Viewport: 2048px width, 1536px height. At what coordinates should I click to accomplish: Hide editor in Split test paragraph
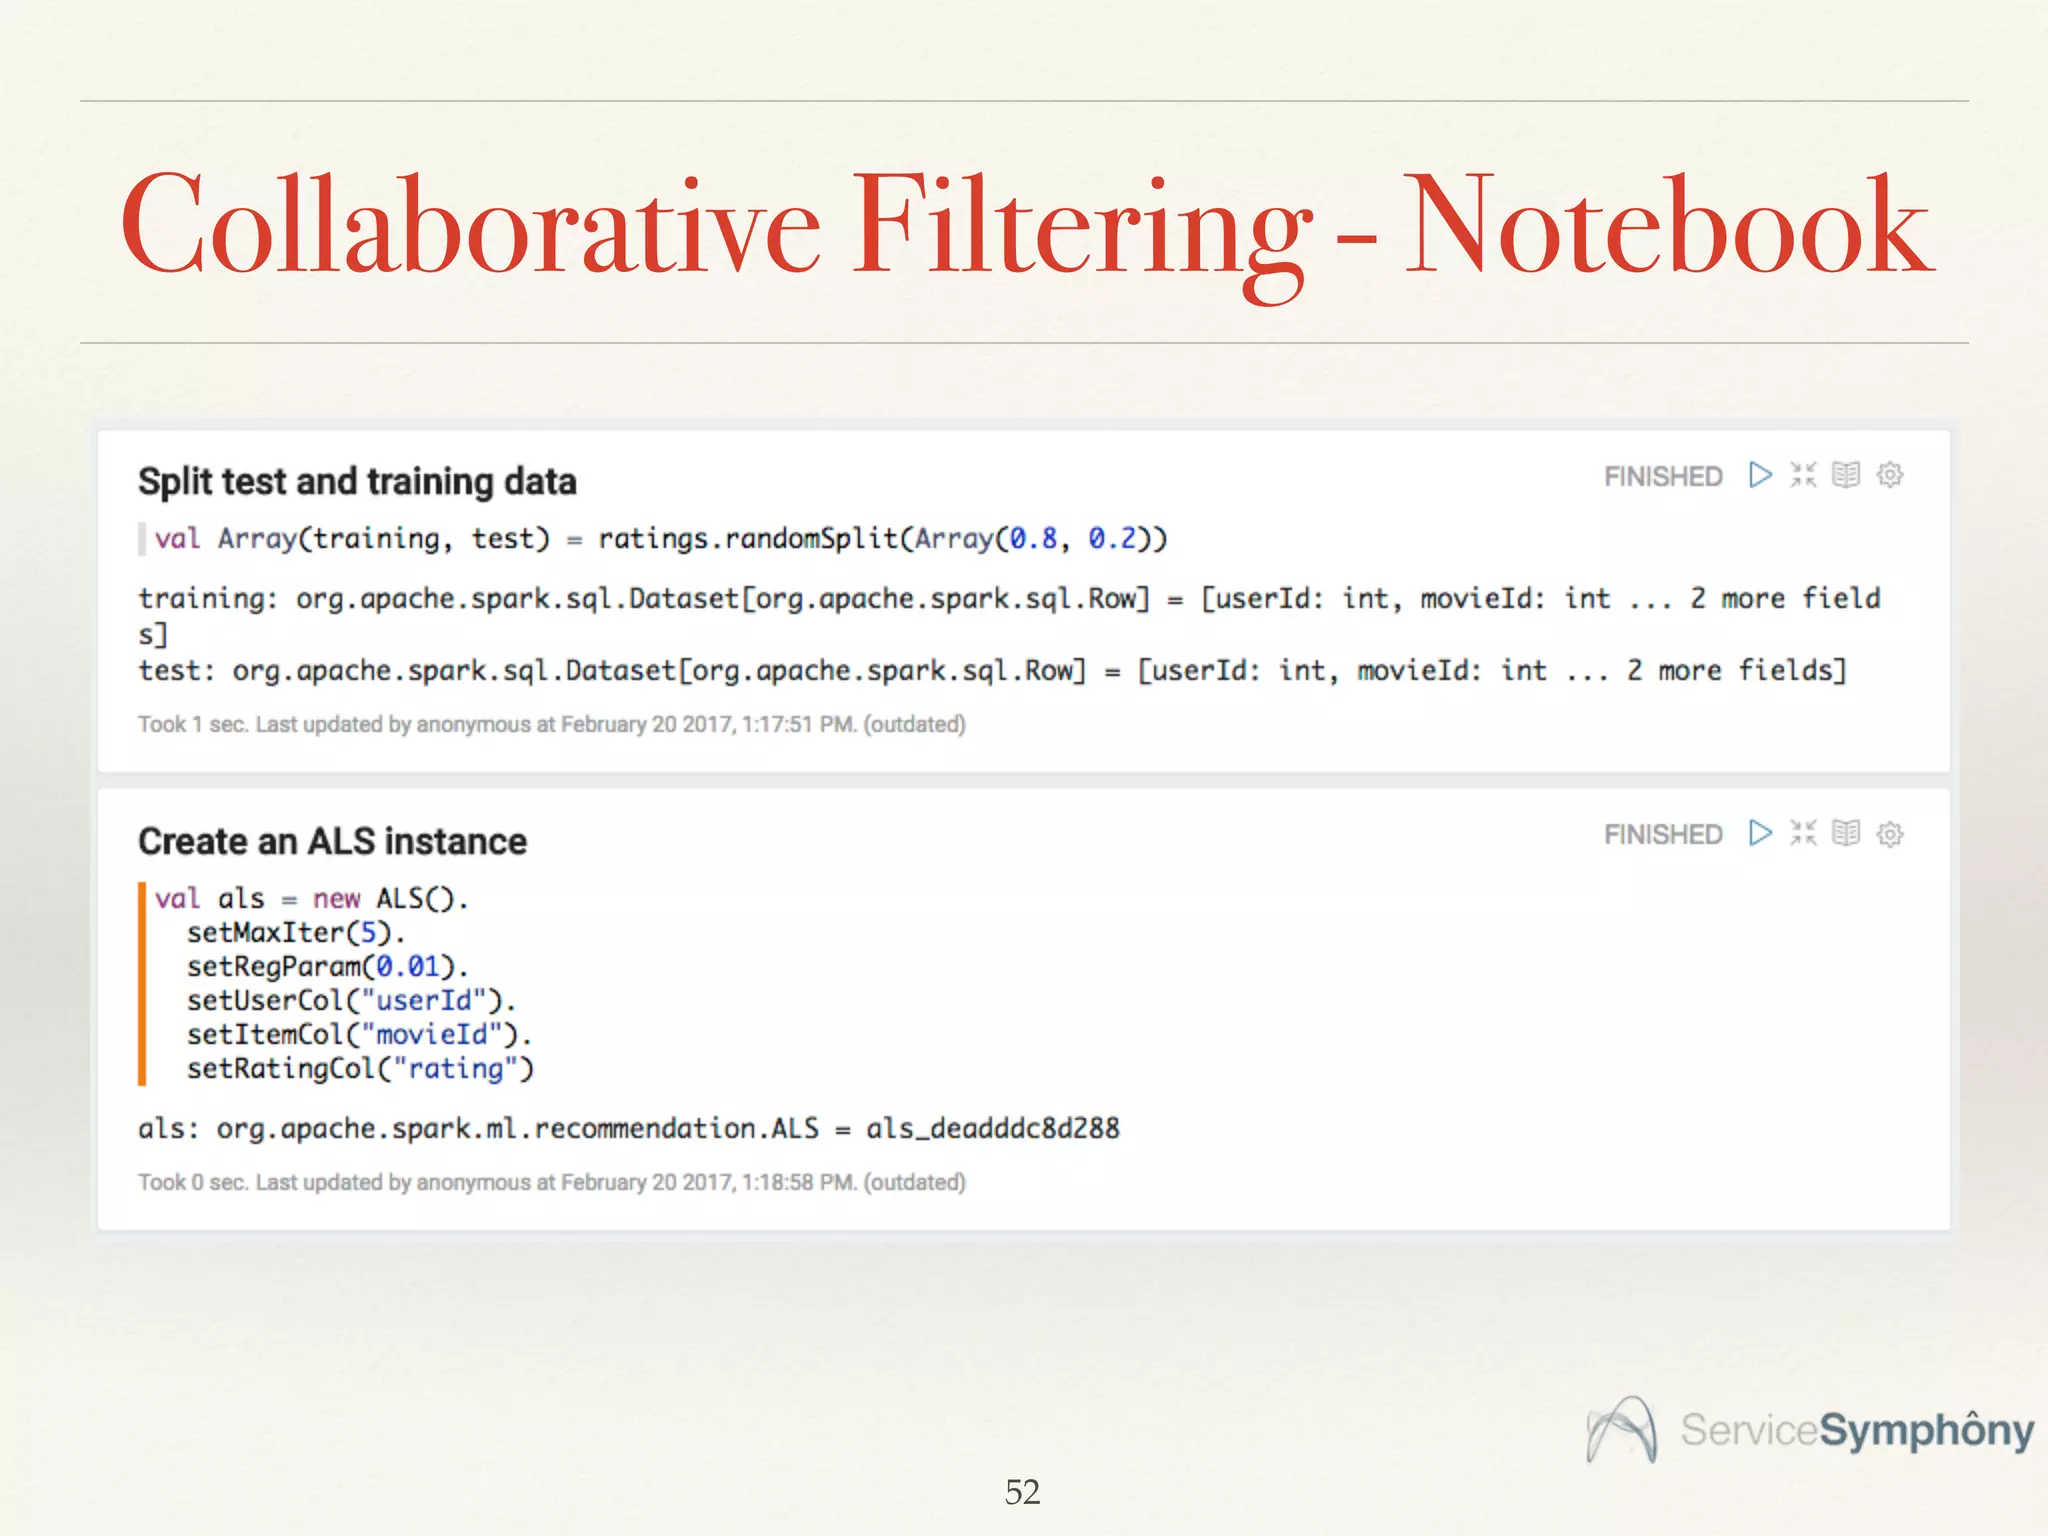point(1803,475)
